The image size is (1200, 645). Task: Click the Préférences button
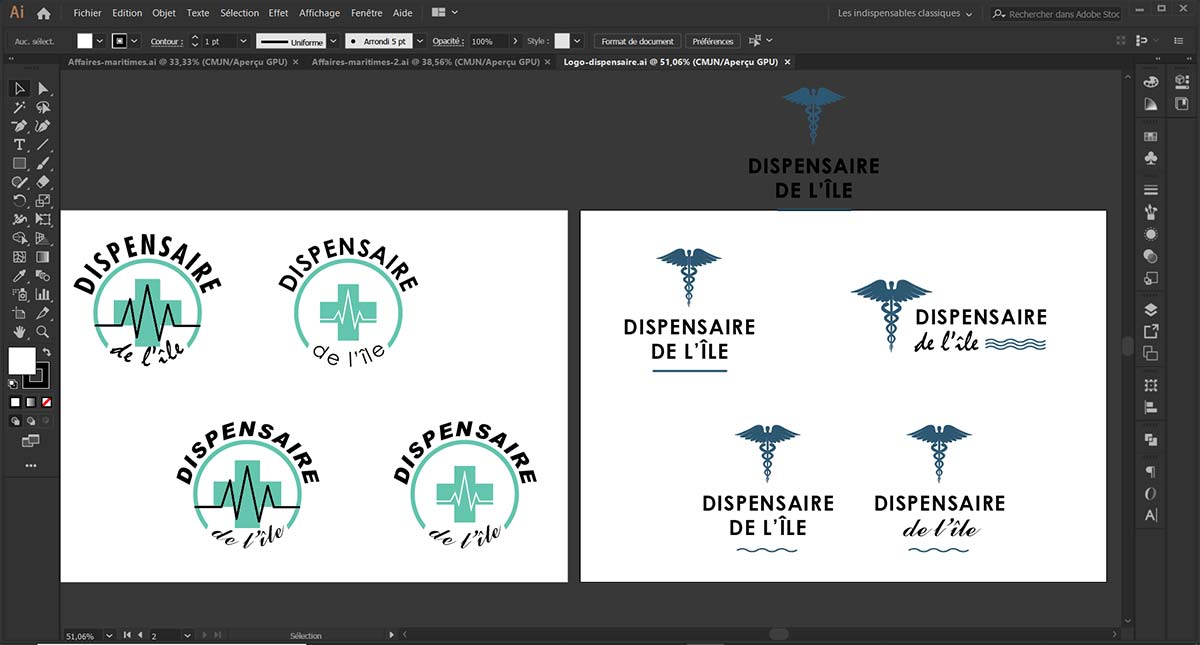tap(713, 41)
